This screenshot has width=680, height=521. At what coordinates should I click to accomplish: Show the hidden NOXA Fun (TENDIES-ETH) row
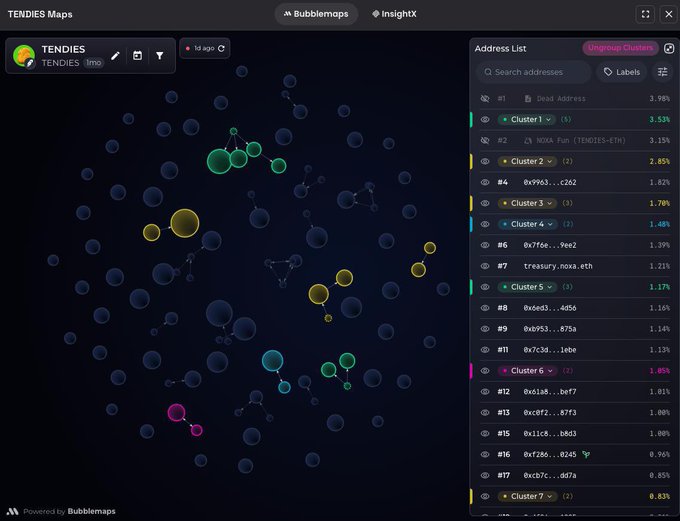(485, 141)
